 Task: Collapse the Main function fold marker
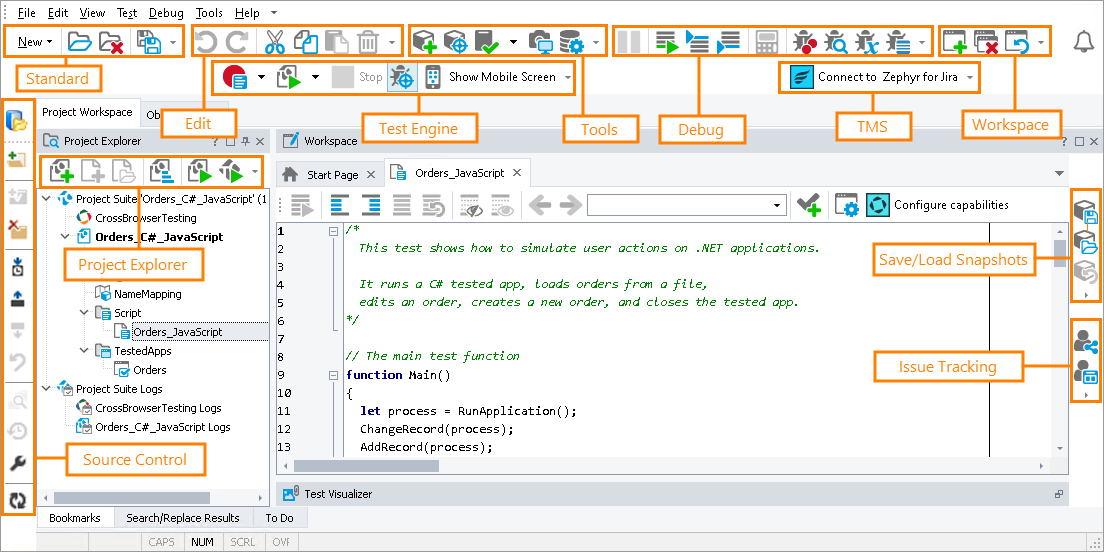[333, 375]
